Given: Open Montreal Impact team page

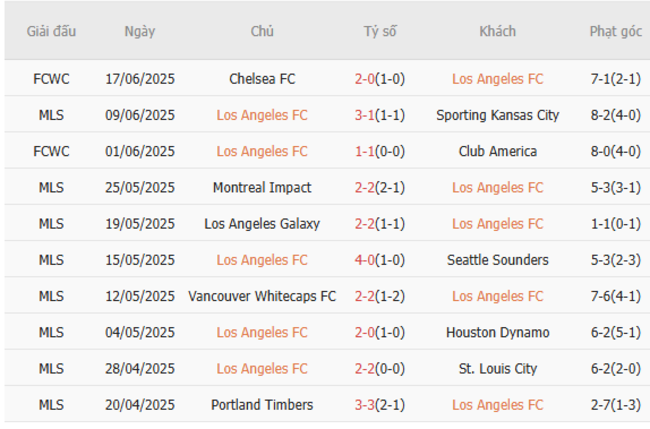Looking at the screenshot, I should pos(262,187).
